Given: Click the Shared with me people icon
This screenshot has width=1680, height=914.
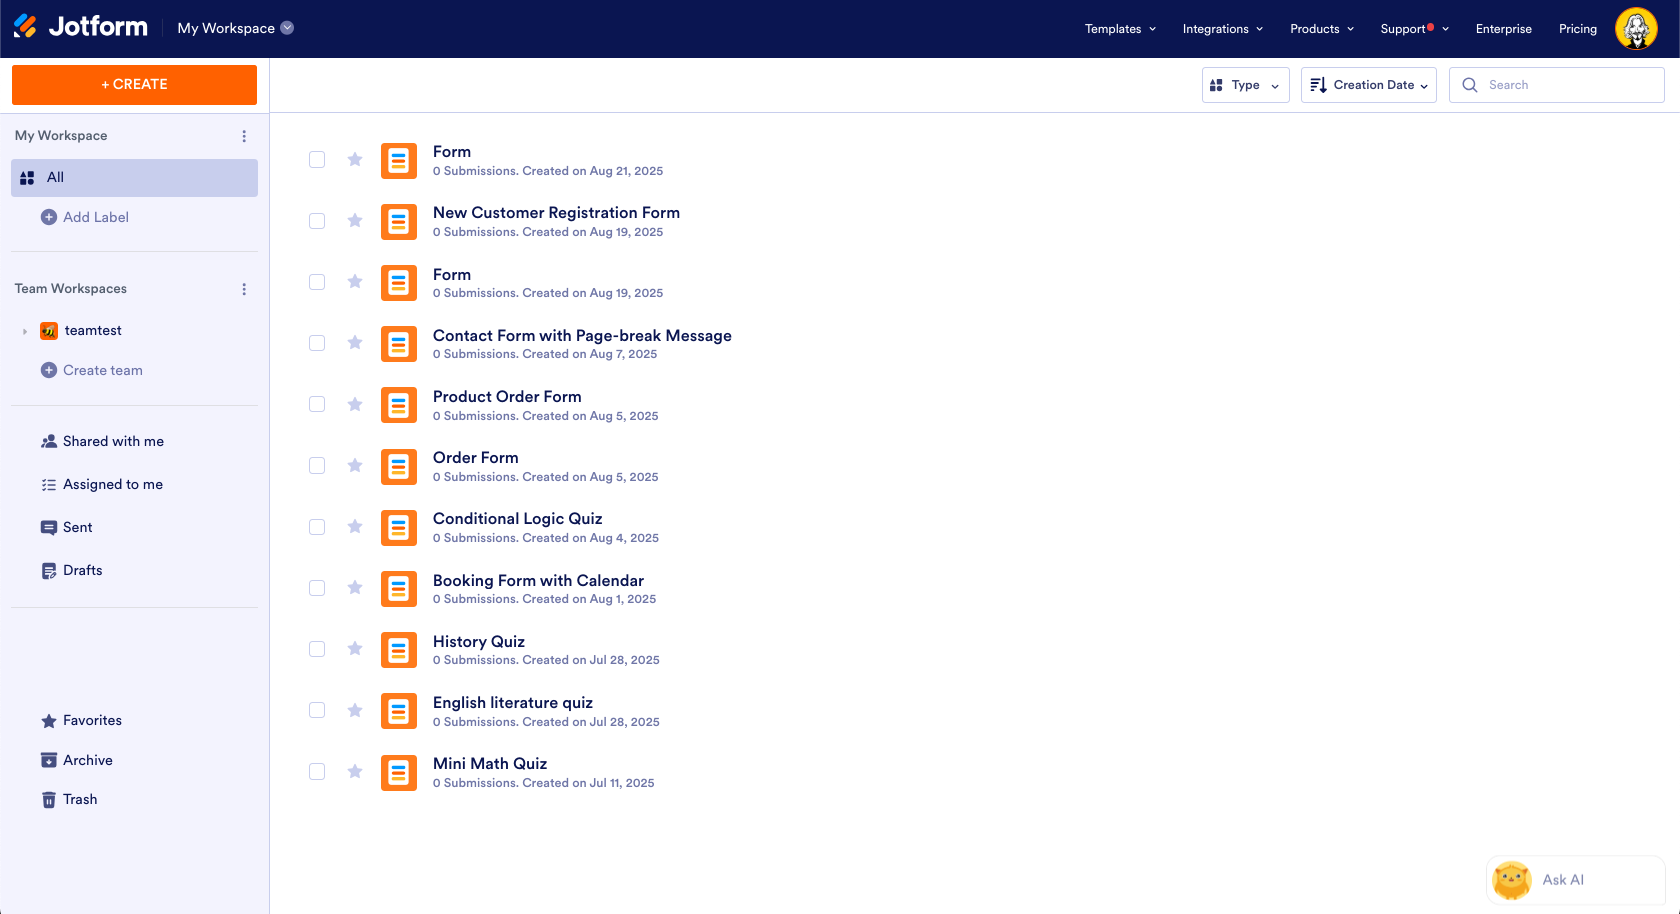Looking at the screenshot, I should (48, 441).
